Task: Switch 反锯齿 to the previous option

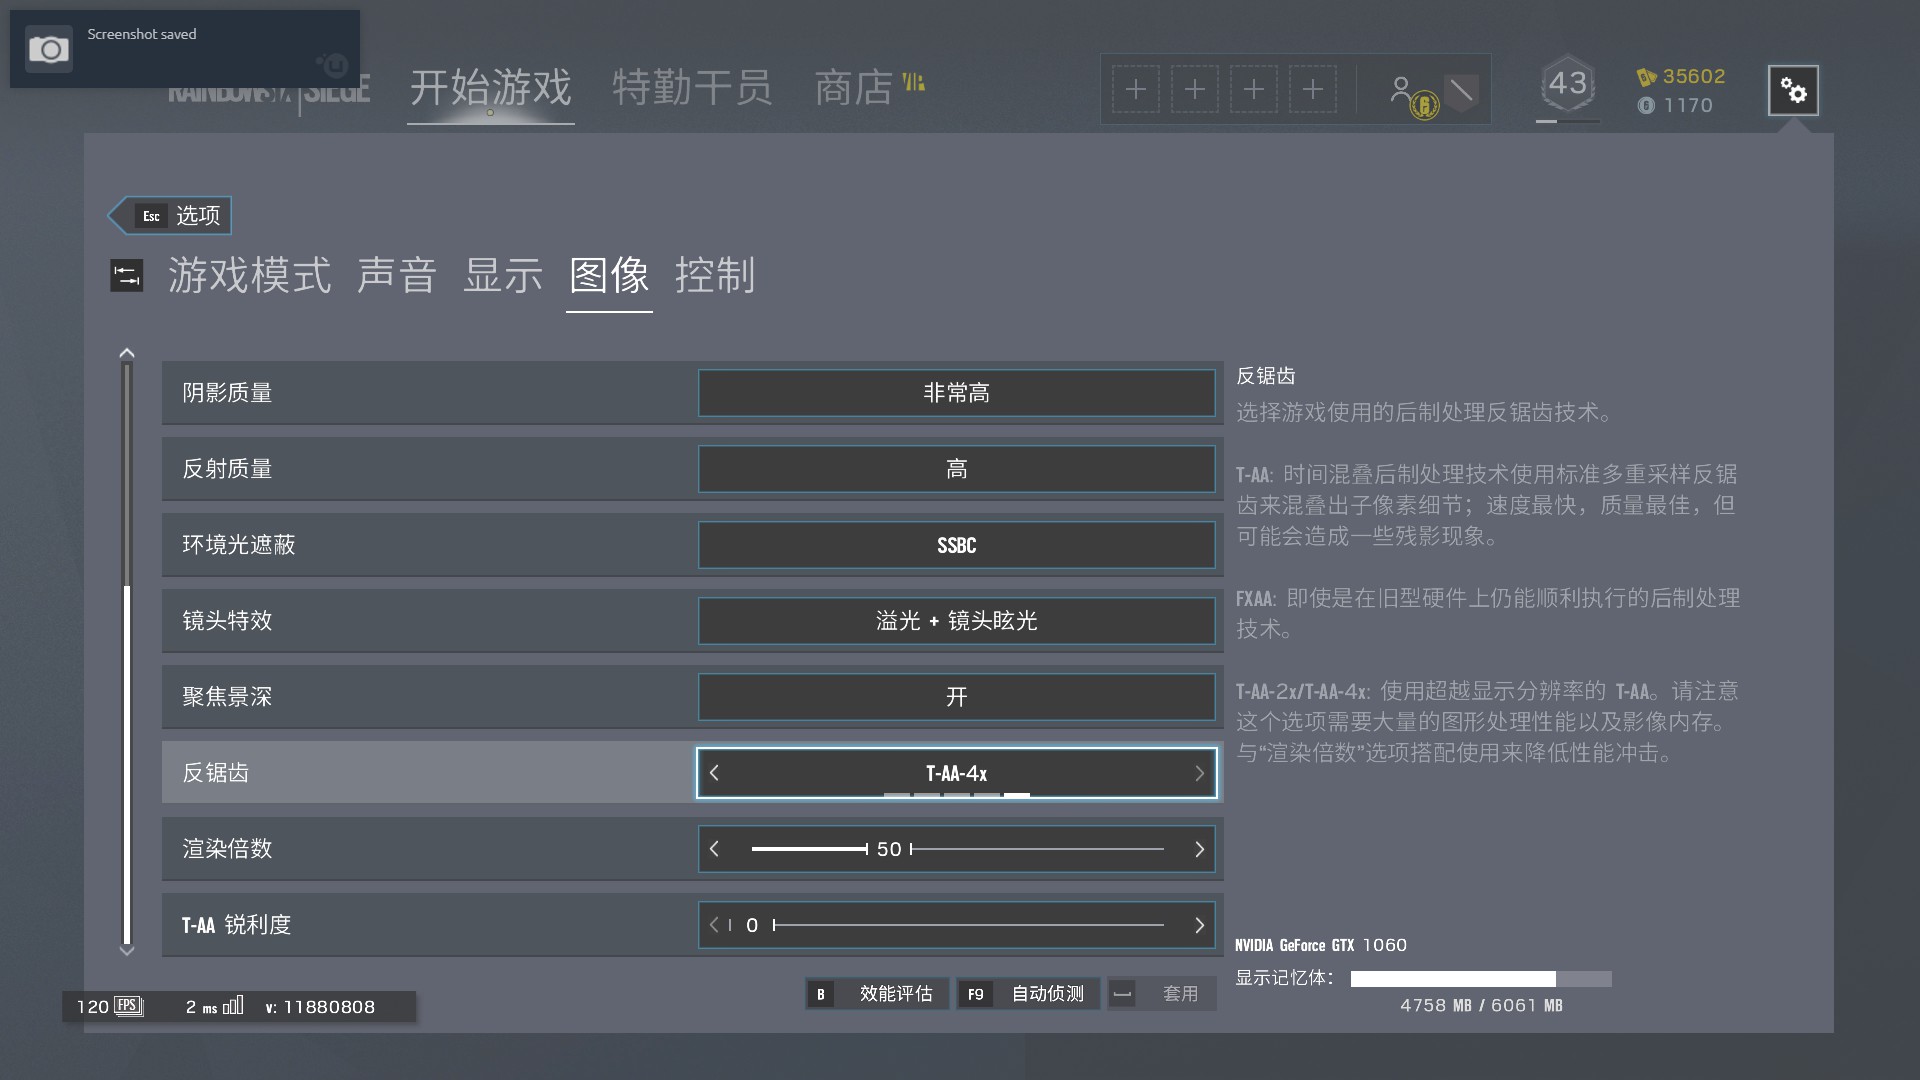Action: point(714,773)
